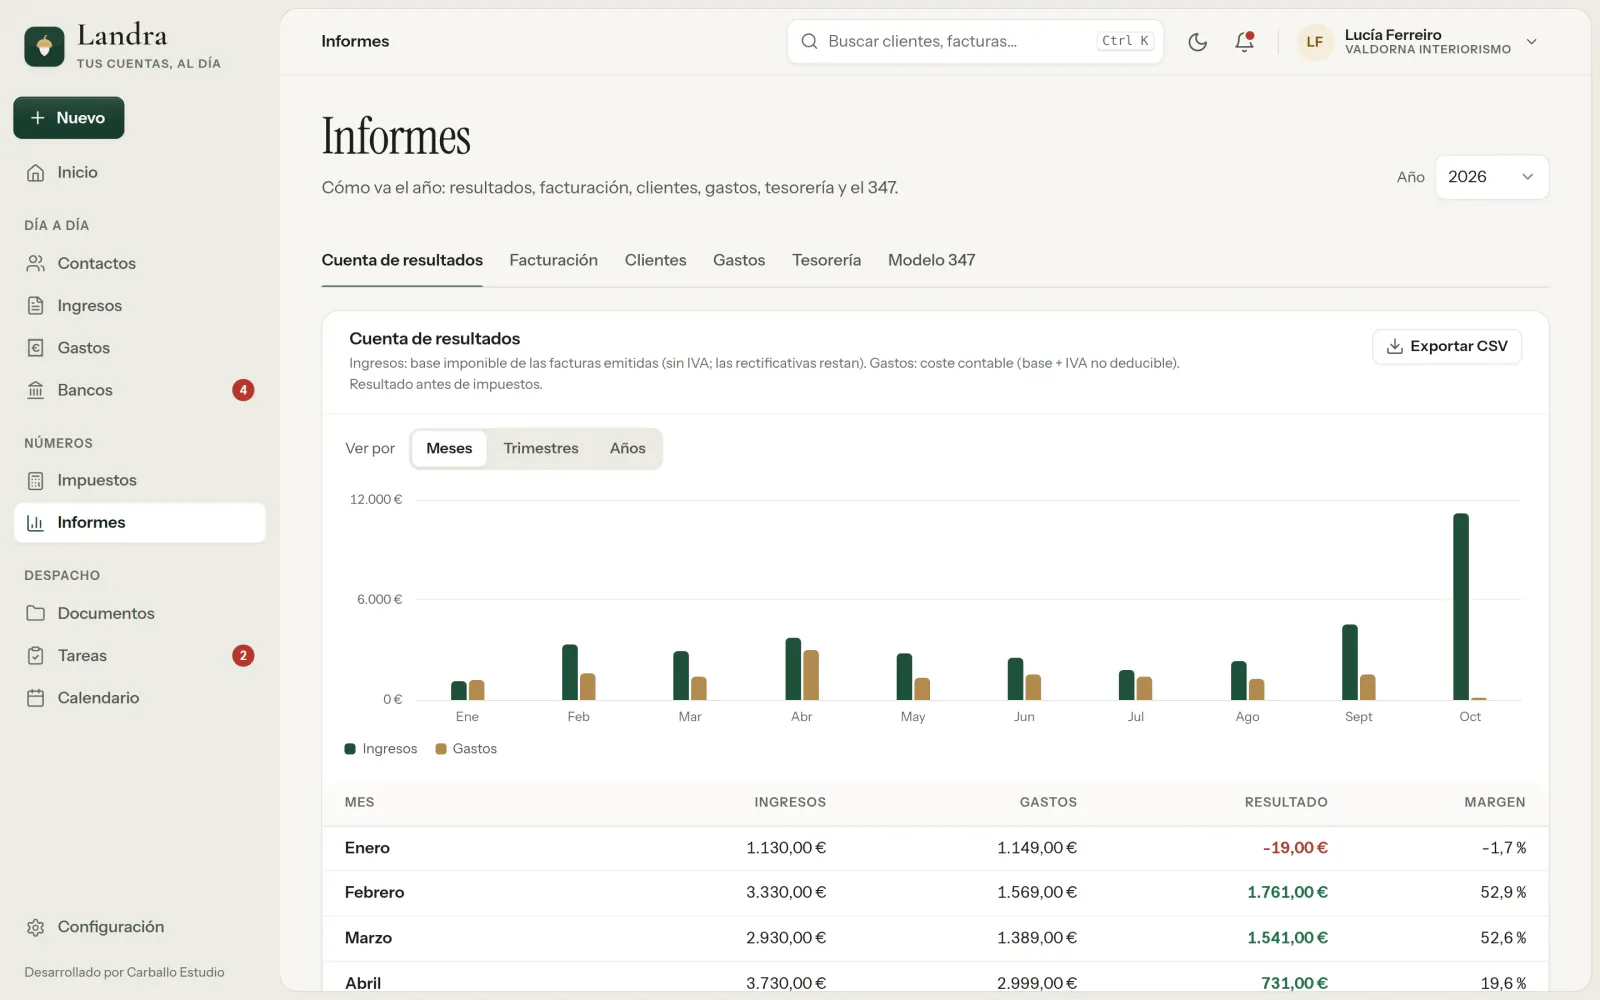Click the Ingresos document icon
1600x1000 pixels.
36,306
